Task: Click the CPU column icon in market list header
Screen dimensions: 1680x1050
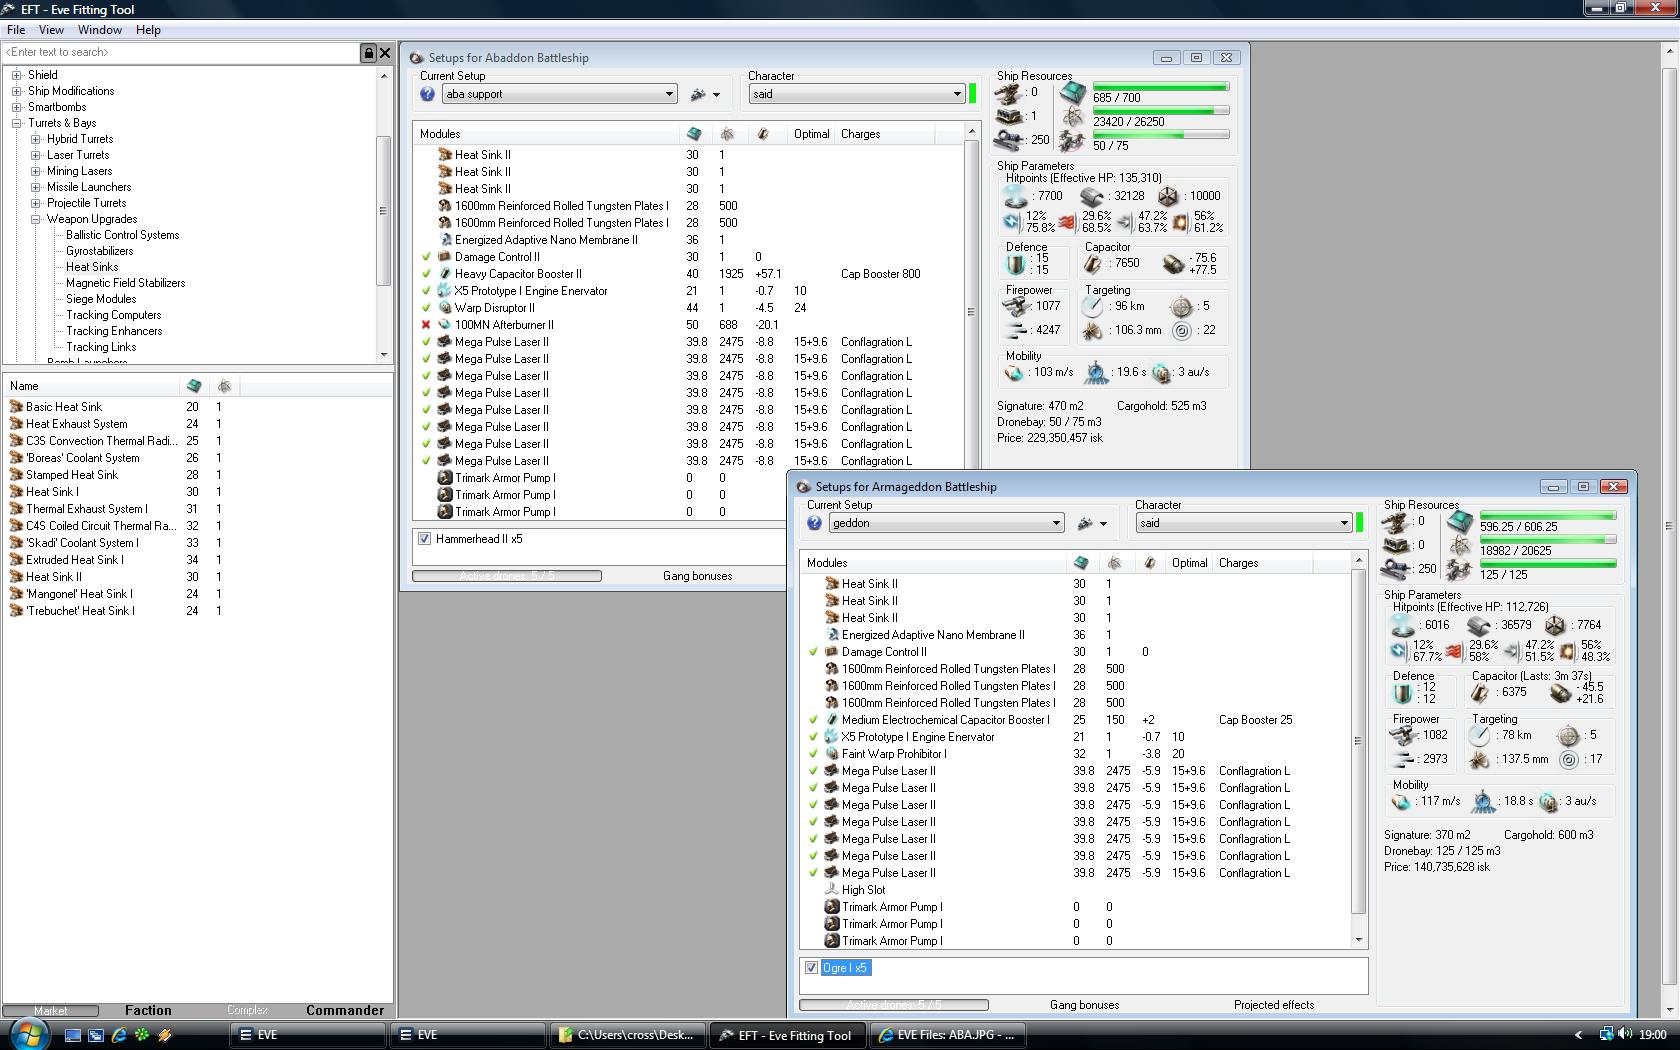Action: [194, 386]
